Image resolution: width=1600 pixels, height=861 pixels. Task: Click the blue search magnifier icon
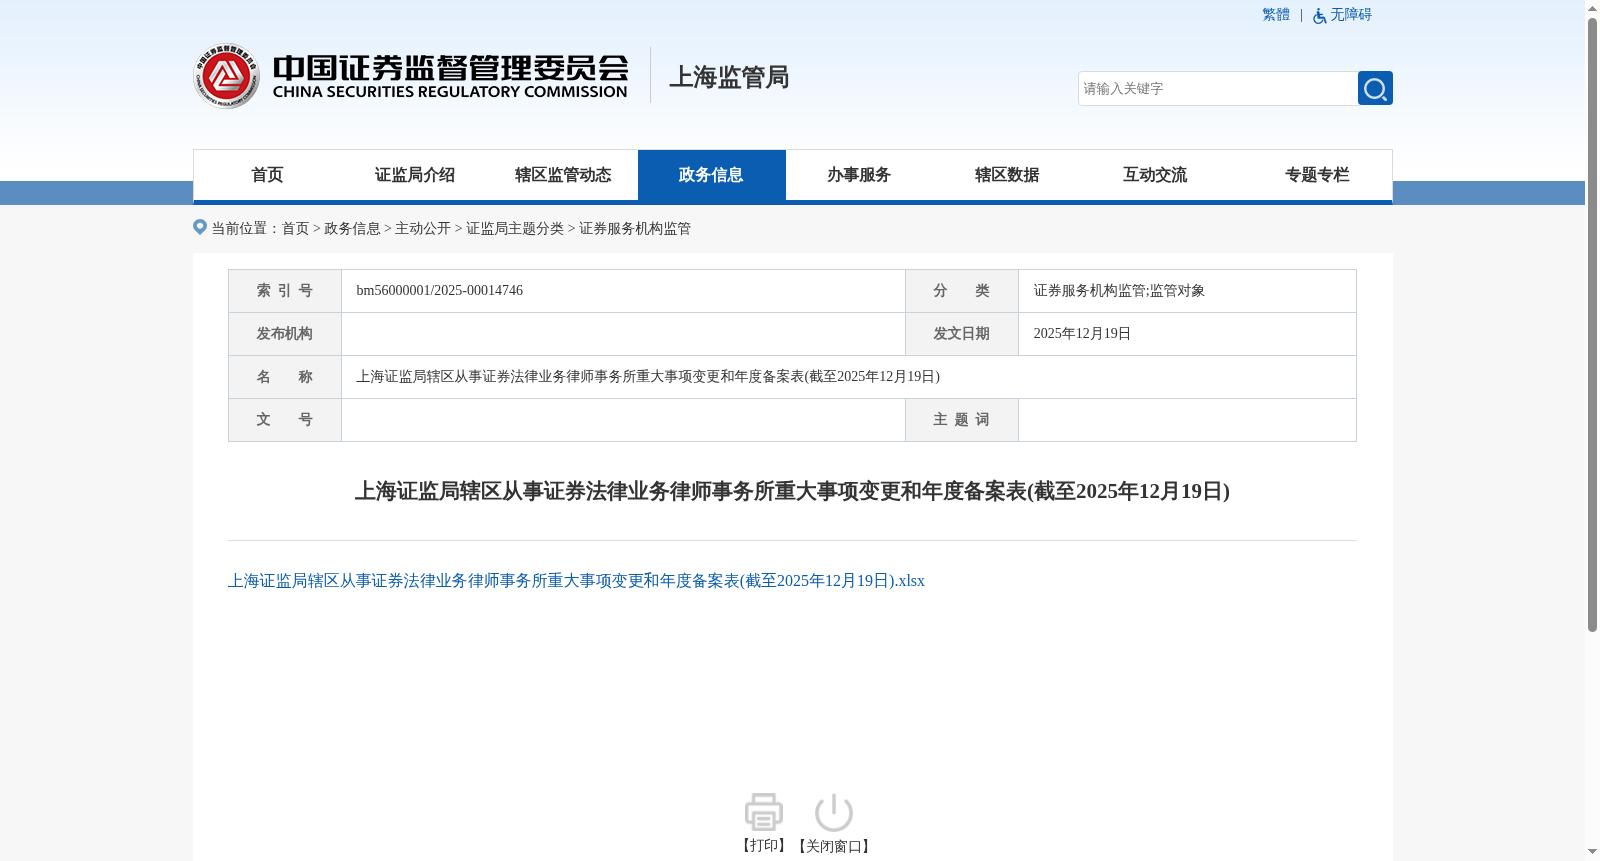tap(1375, 88)
